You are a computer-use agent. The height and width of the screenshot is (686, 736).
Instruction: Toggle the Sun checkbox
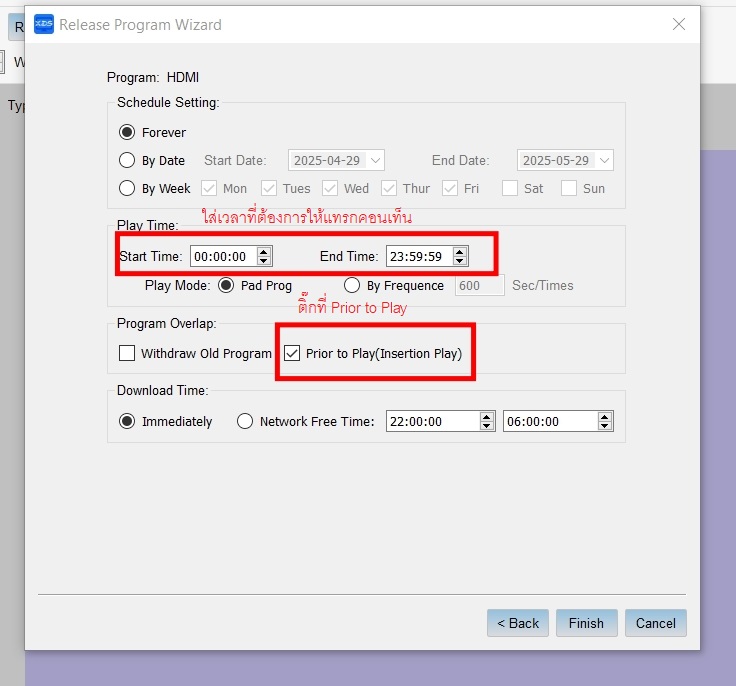pos(569,188)
